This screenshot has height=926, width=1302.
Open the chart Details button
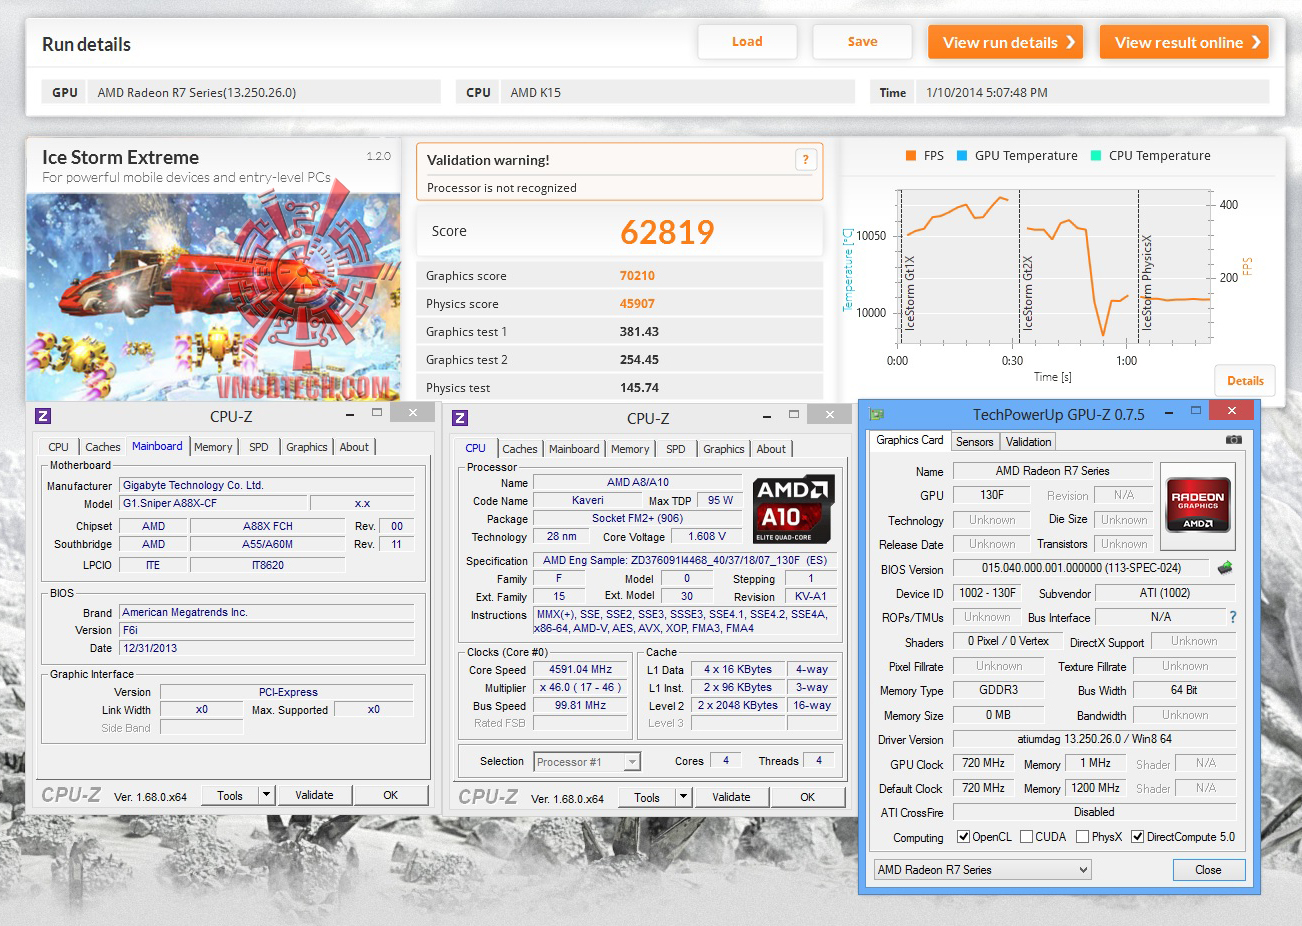click(1245, 381)
